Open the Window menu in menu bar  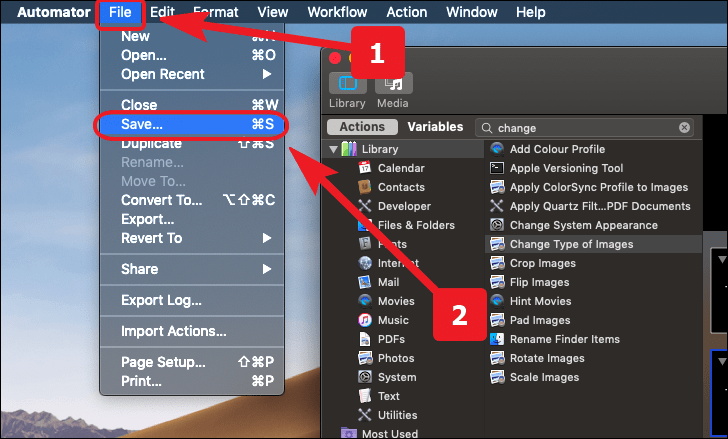pyautogui.click(x=472, y=12)
